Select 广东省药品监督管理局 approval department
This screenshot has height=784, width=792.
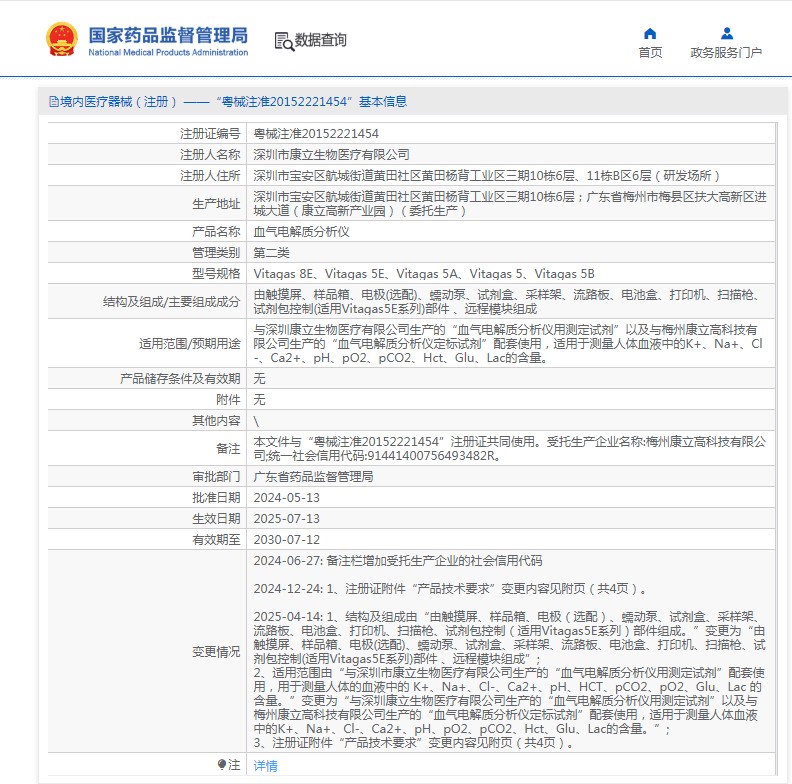pyautogui.click(x=313, y=477)
